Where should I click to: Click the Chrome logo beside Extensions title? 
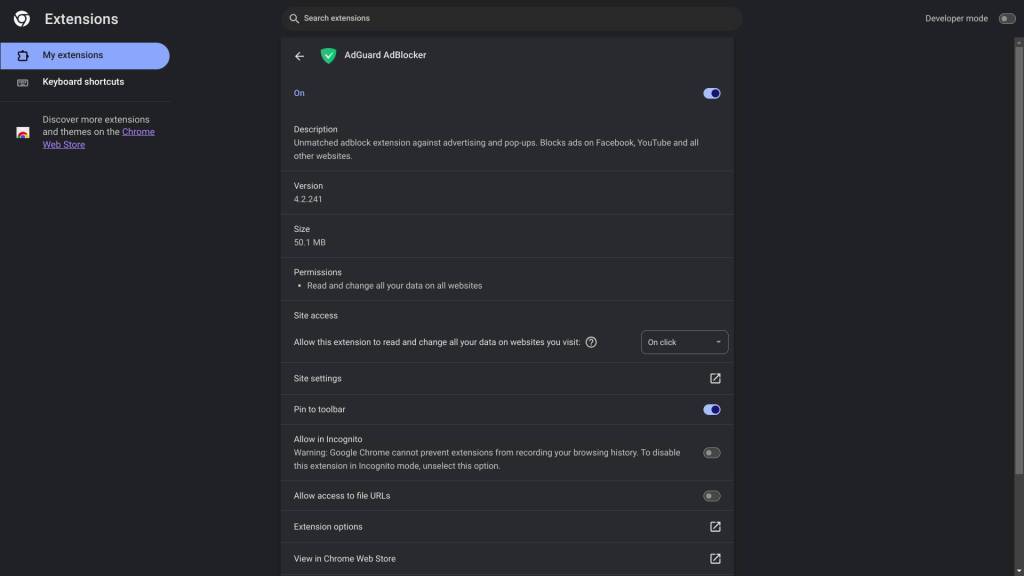pos(22,19)
